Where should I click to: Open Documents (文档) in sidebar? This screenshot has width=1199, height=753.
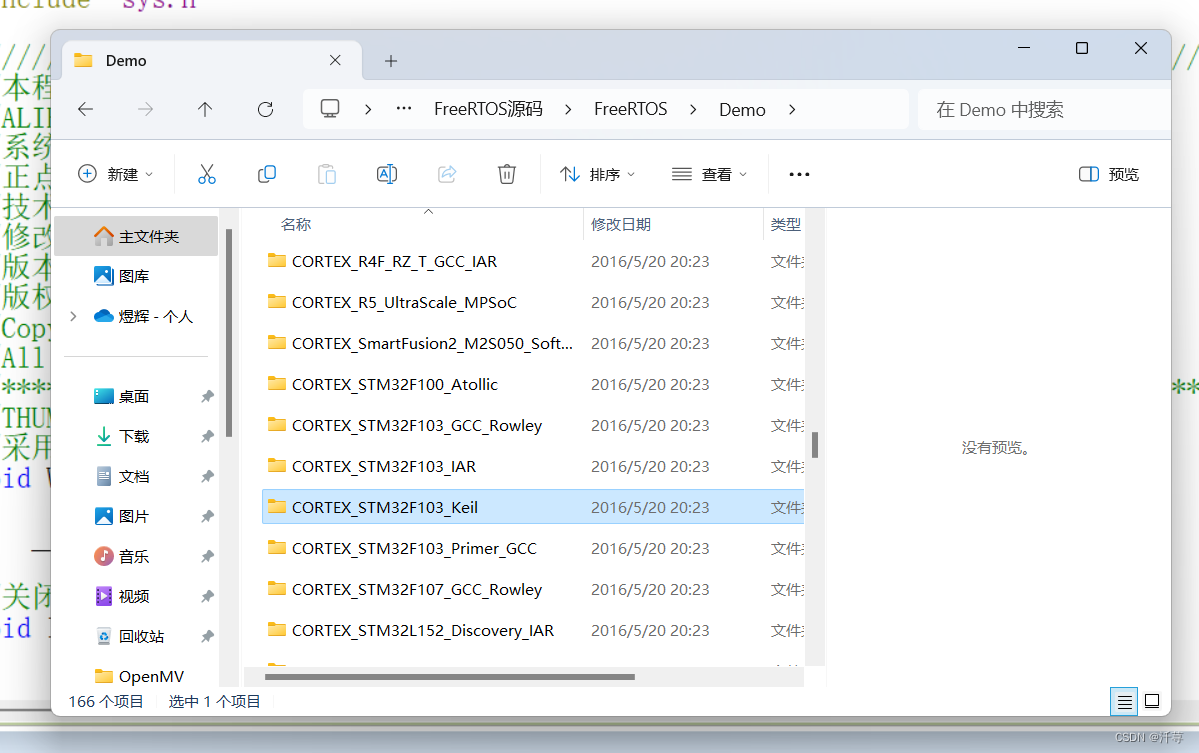click(x=136, y=476)
